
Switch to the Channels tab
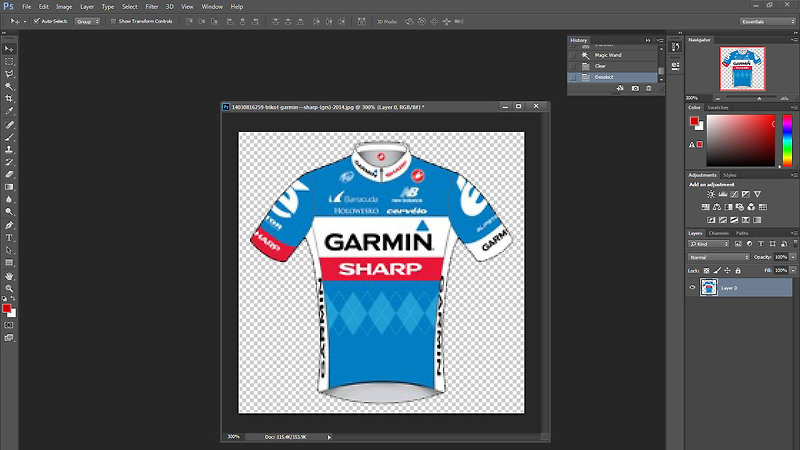(718, 233)
